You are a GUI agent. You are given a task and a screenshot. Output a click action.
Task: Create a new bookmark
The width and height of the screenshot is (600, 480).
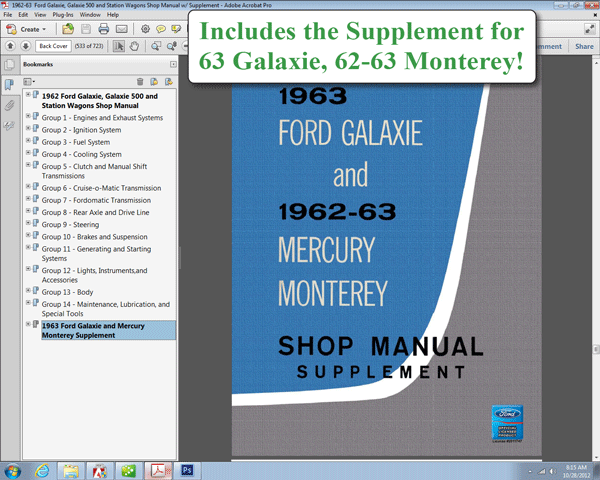[x=154, y=82]
